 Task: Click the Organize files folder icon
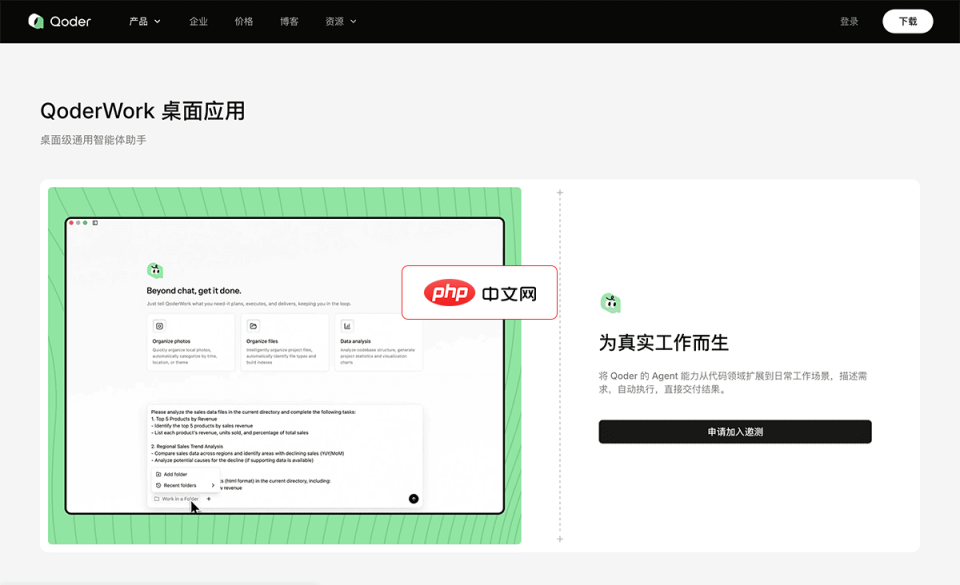253,326
